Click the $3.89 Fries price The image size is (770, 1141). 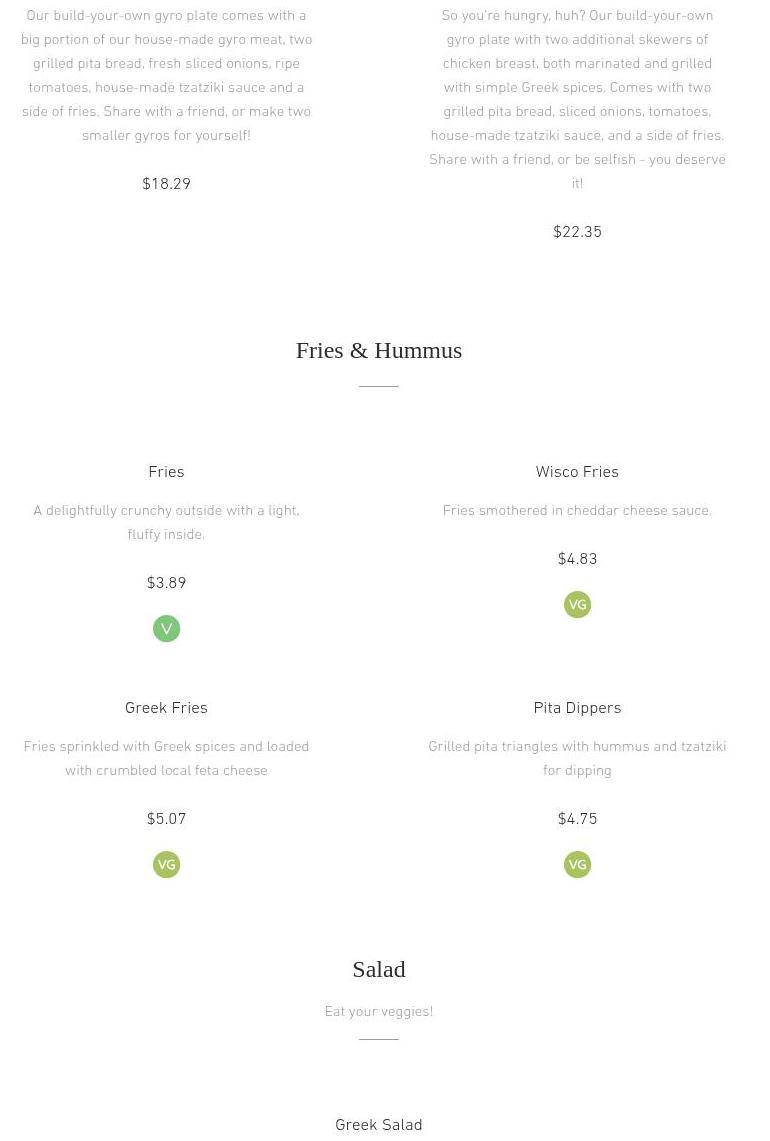(x=166, y=583)
